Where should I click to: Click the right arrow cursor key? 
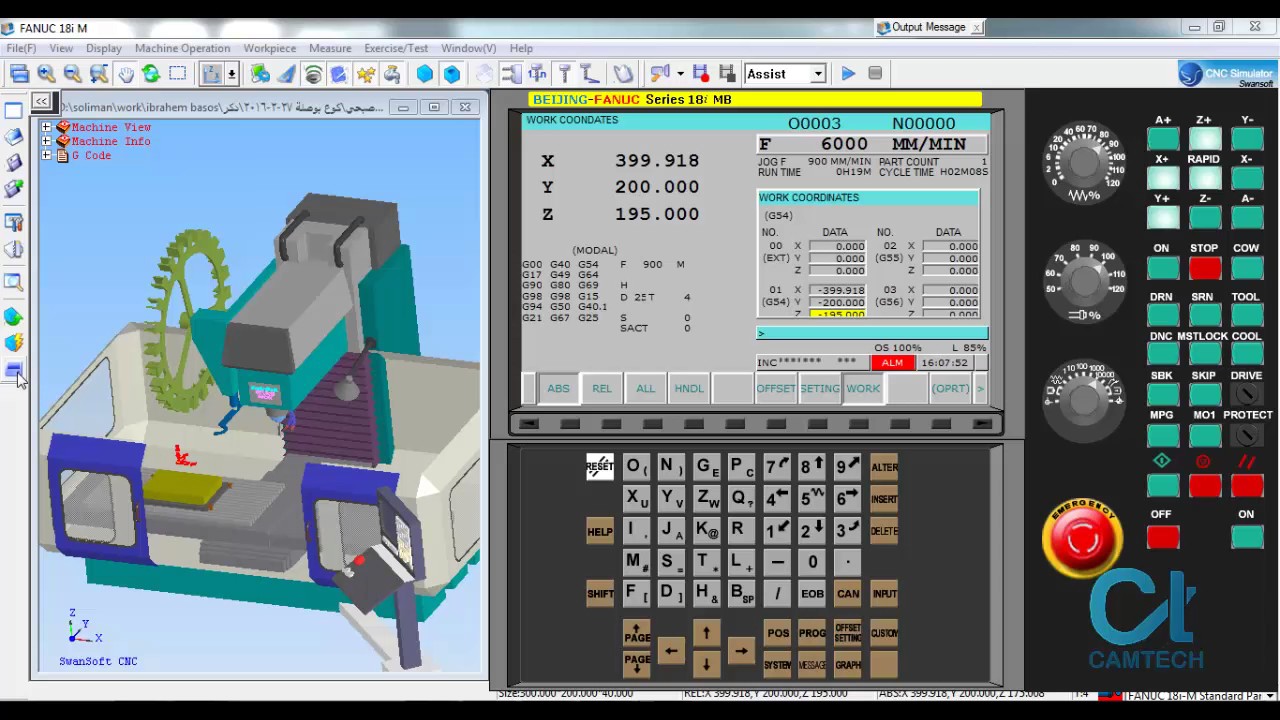pos(741,651)
